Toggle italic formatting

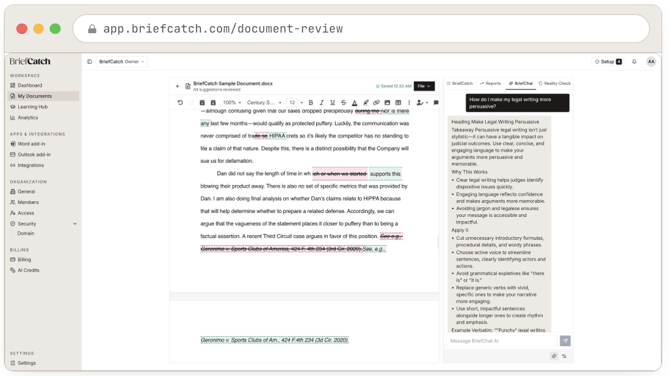321,103
